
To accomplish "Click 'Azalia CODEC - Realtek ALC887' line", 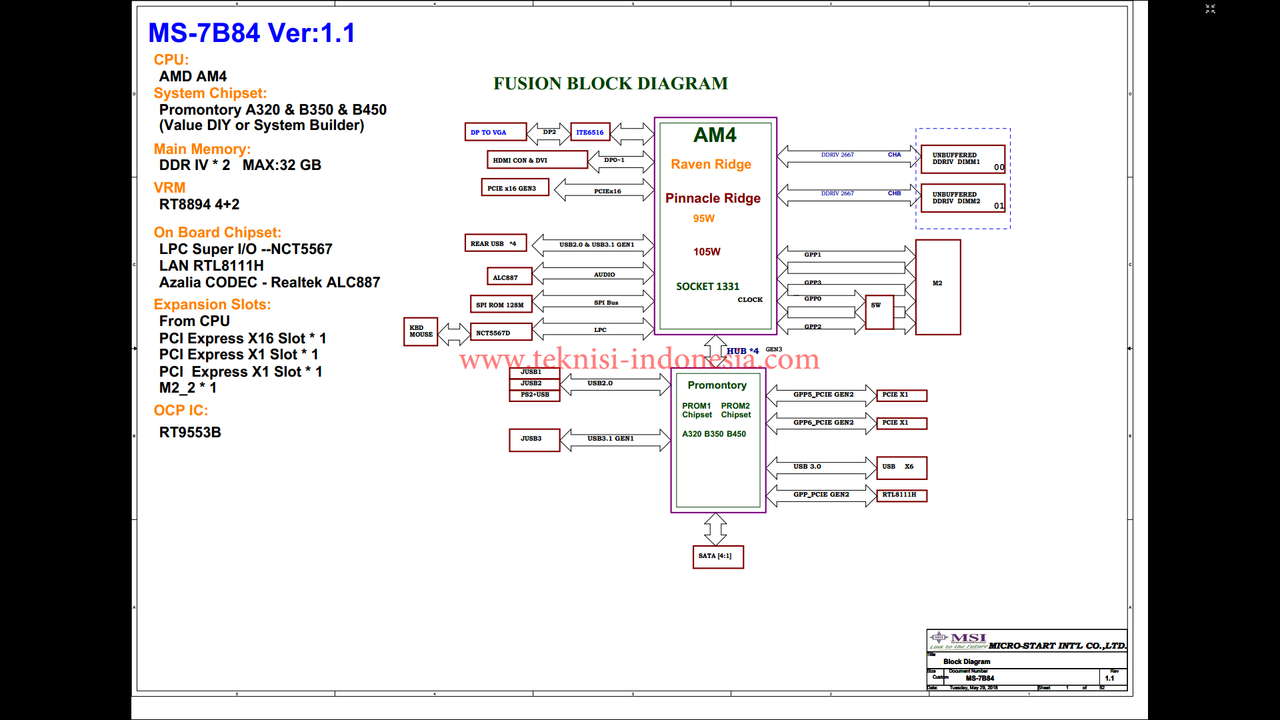I will 270,283.
